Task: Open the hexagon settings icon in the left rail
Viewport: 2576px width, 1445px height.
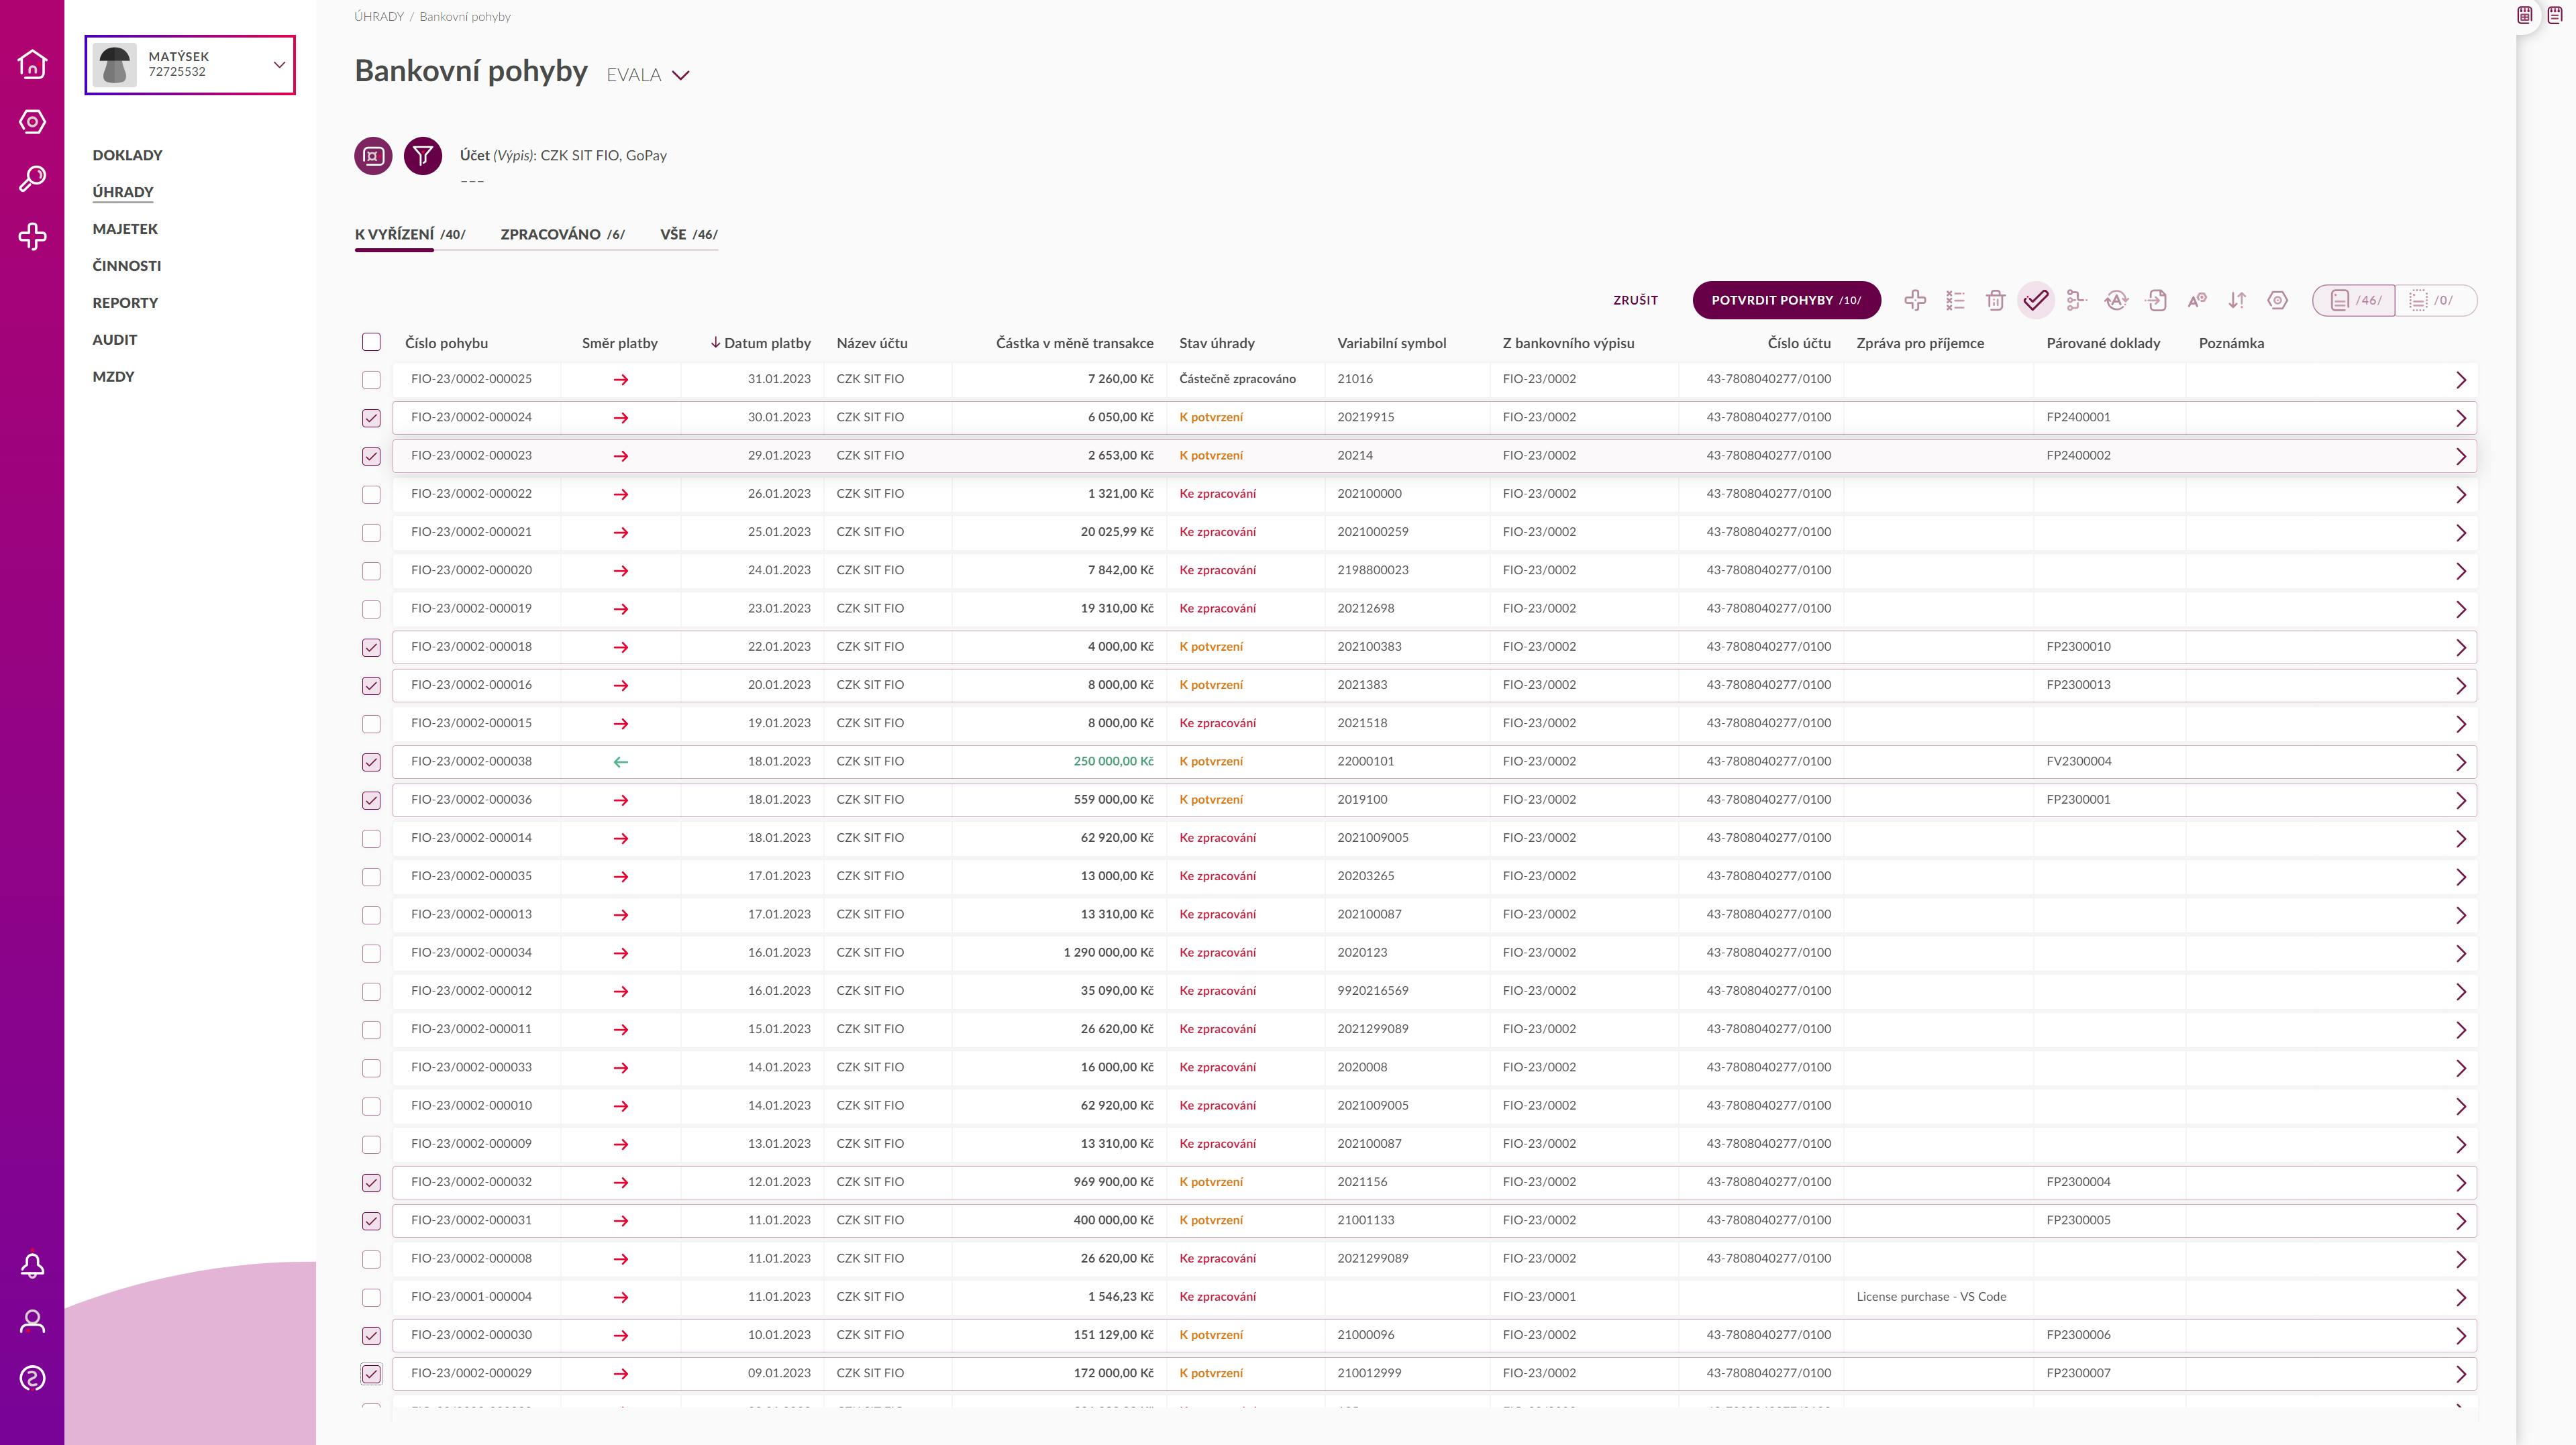Action: point(32,122)
